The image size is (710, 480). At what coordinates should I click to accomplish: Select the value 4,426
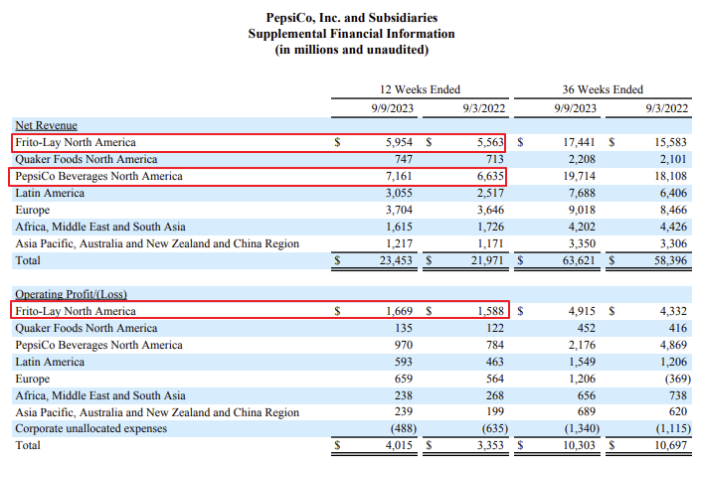[673, 227]
